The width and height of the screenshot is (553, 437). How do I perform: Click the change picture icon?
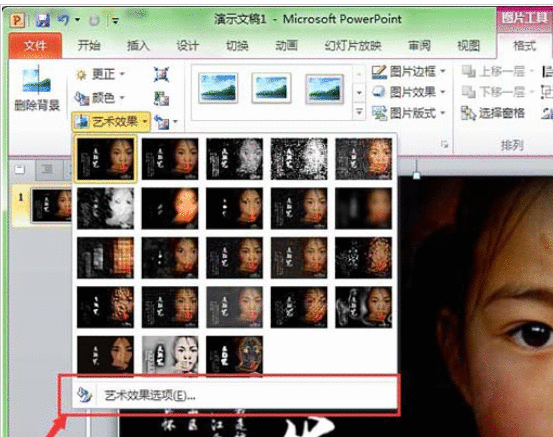click(162, 98)
